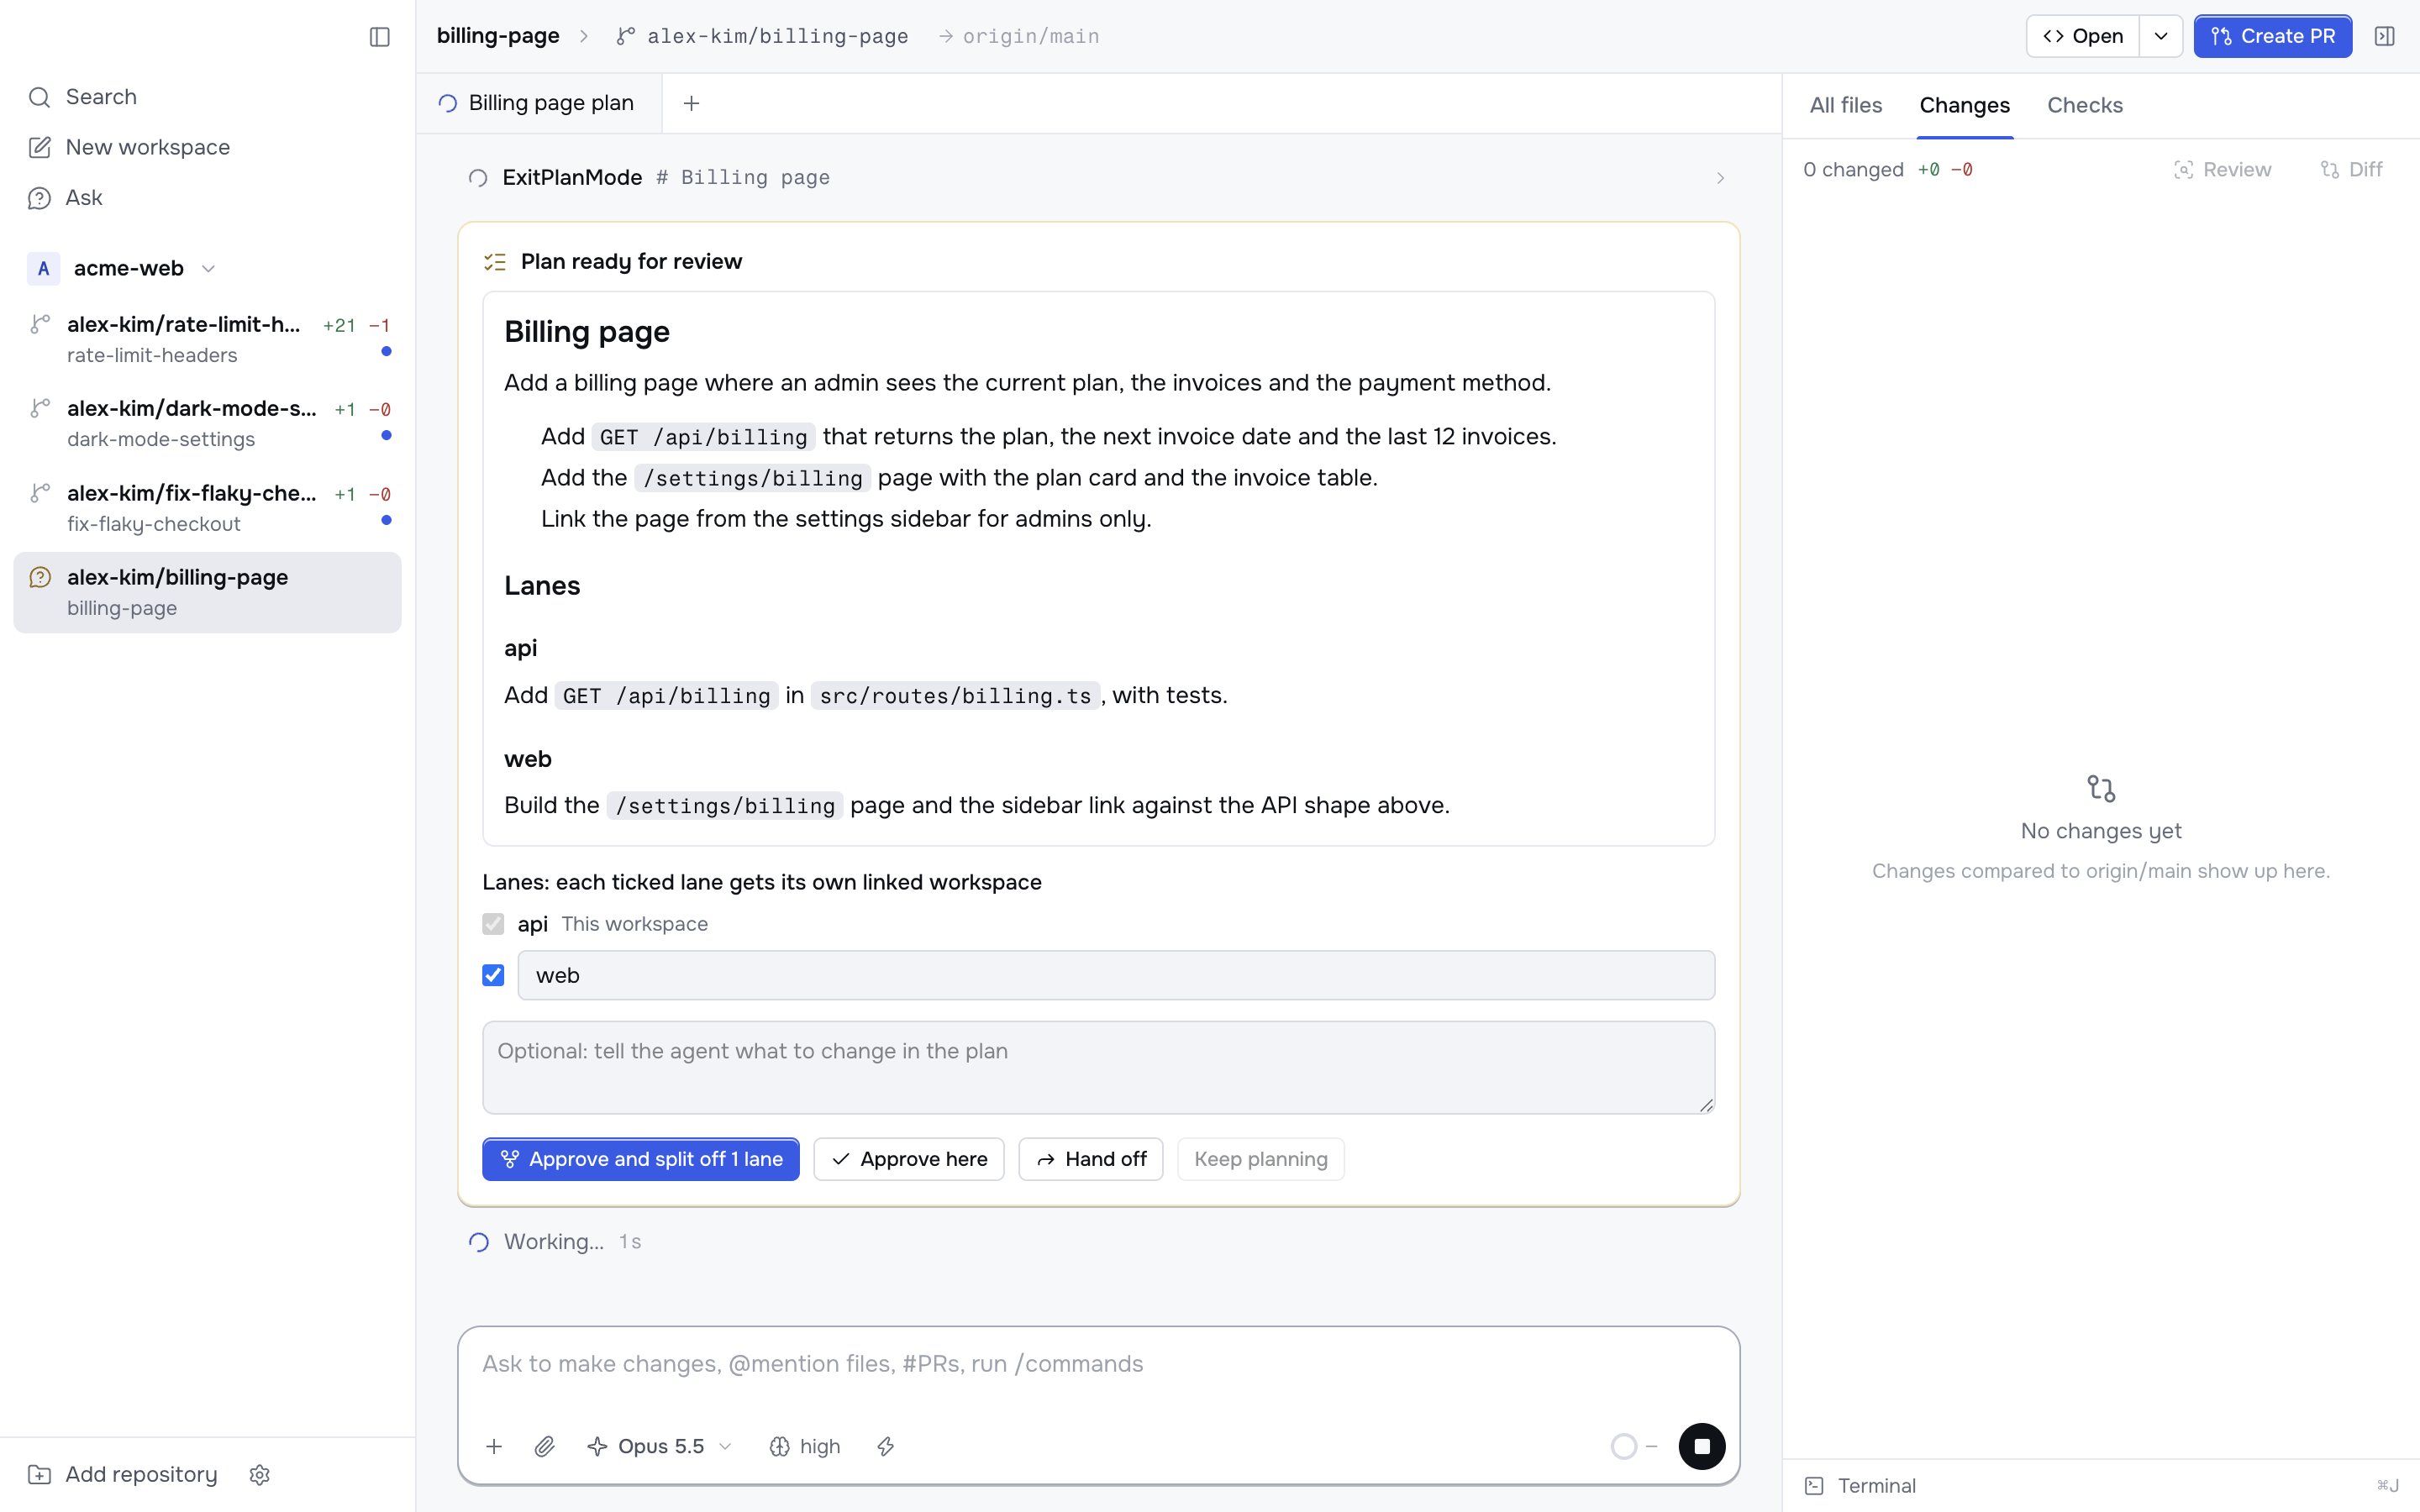Click the New workspace pencil icon
This screenshot has width=2420, height=1512.
tap(39, 147)
